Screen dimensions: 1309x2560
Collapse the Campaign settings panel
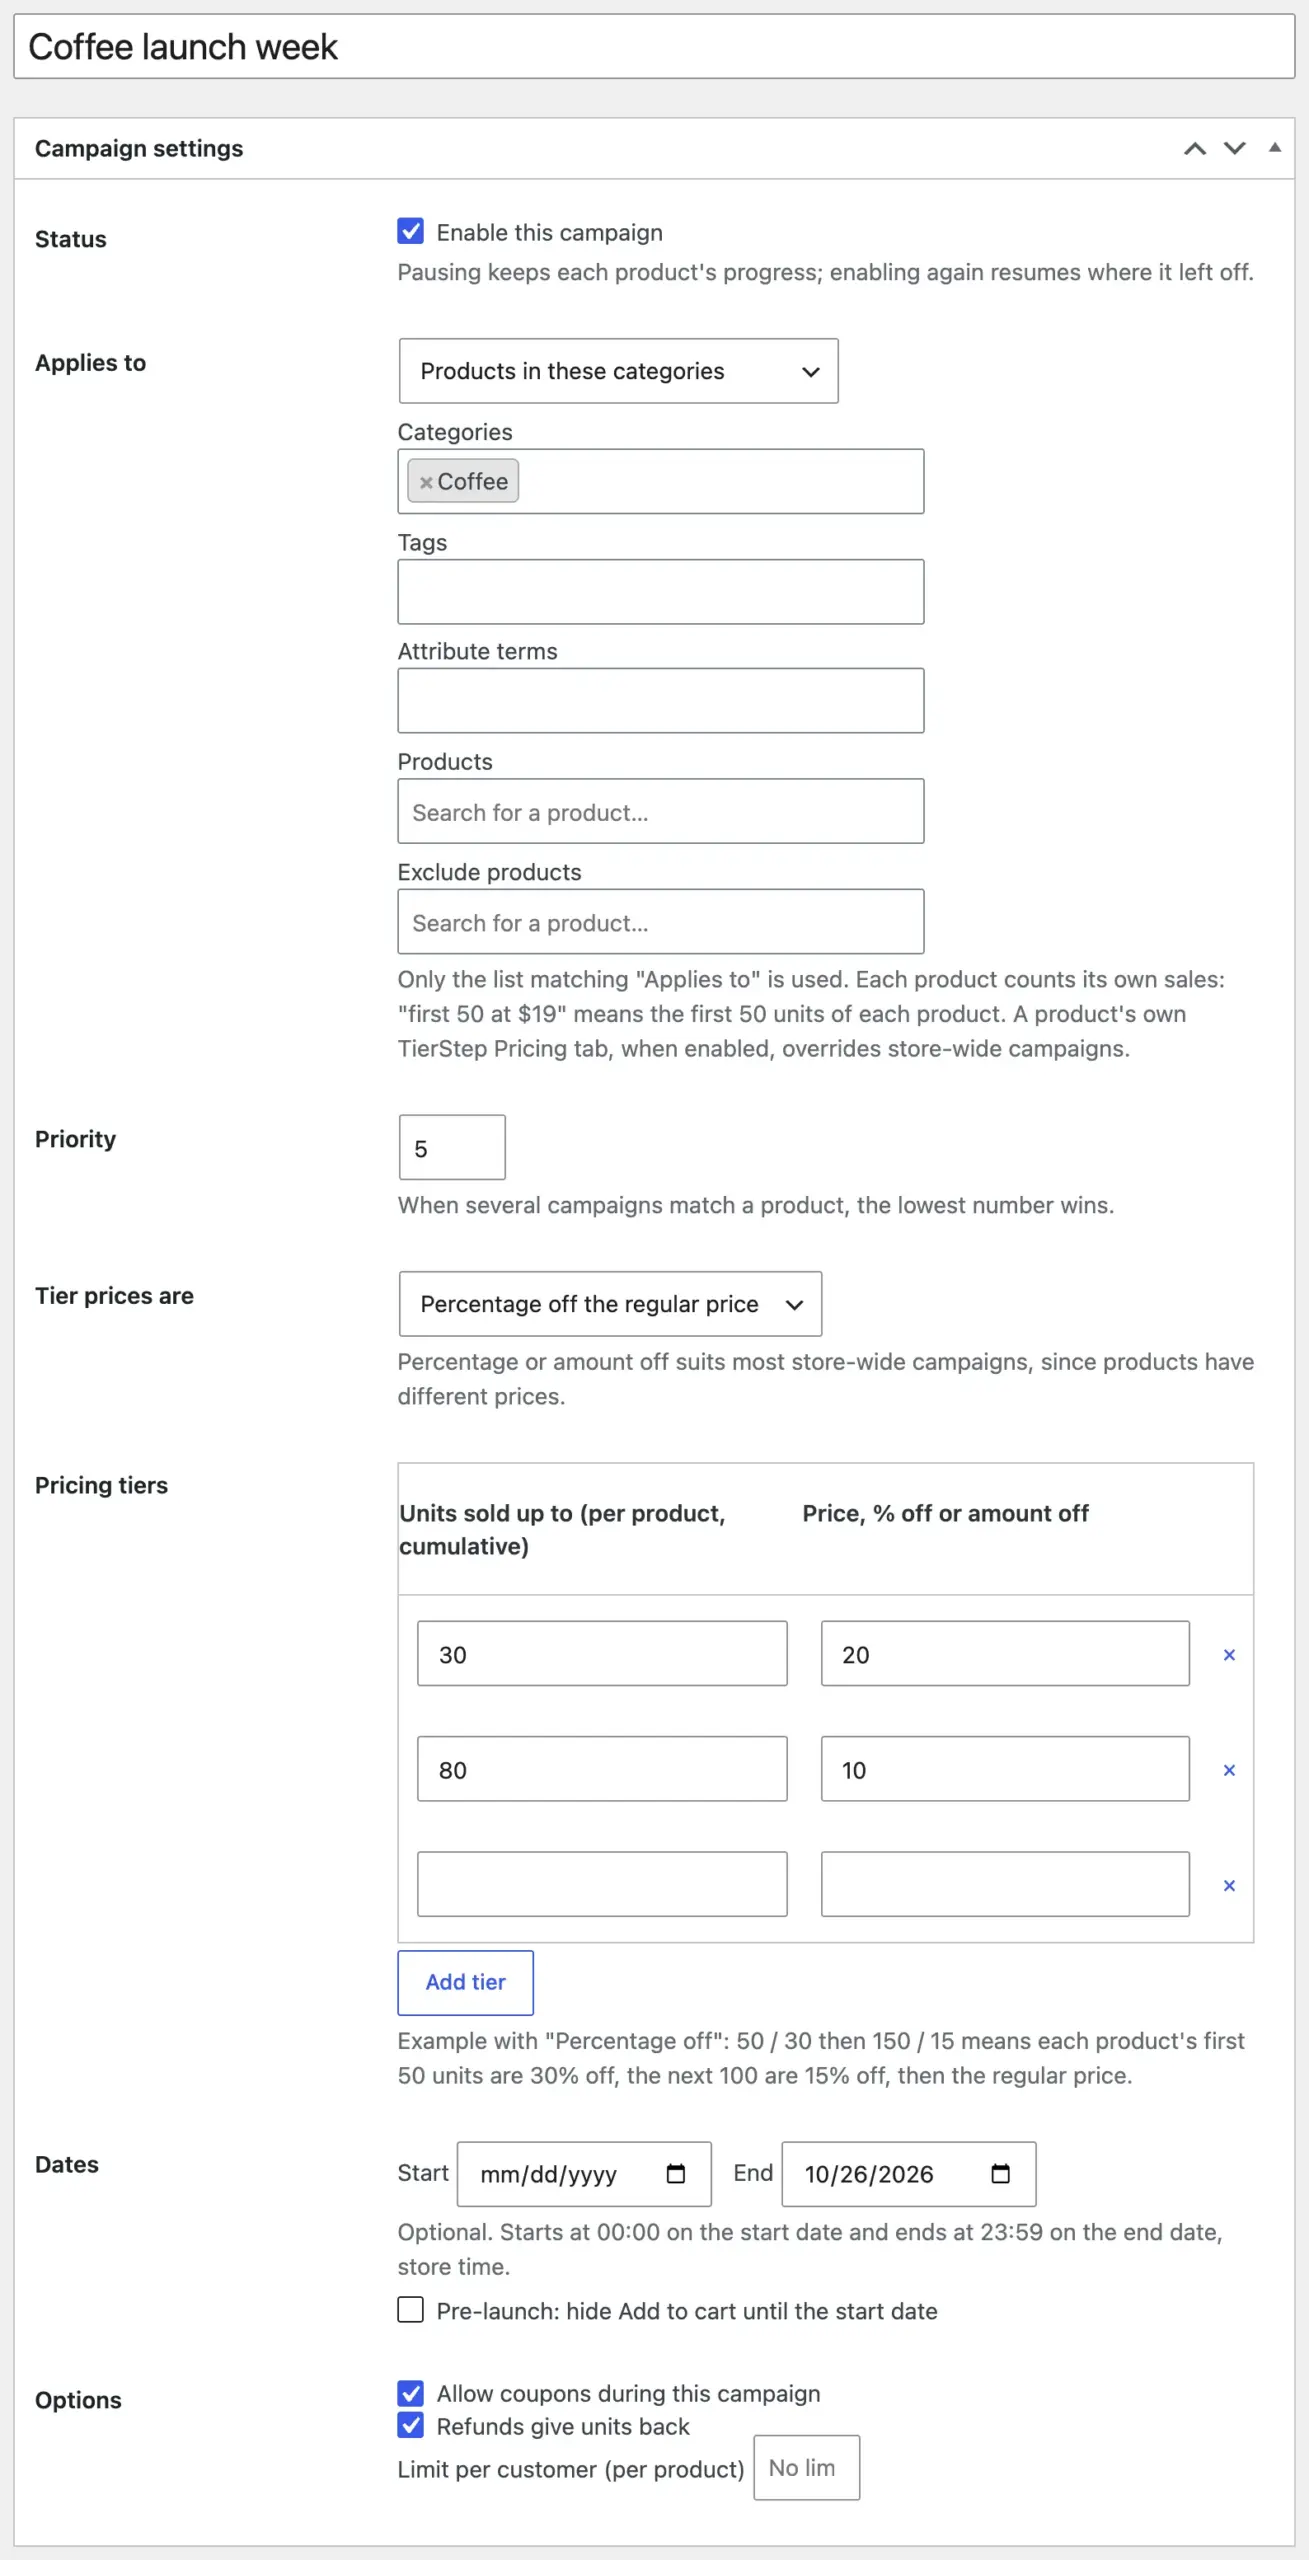click(1274, 148)
